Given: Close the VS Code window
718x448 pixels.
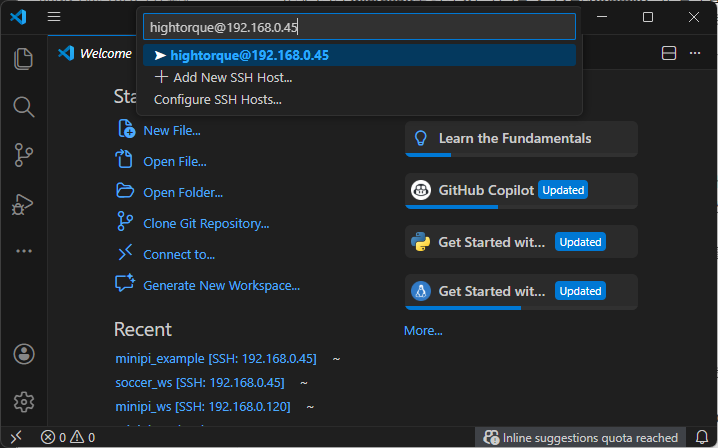Looking at the screenshot, I should 694,17.
